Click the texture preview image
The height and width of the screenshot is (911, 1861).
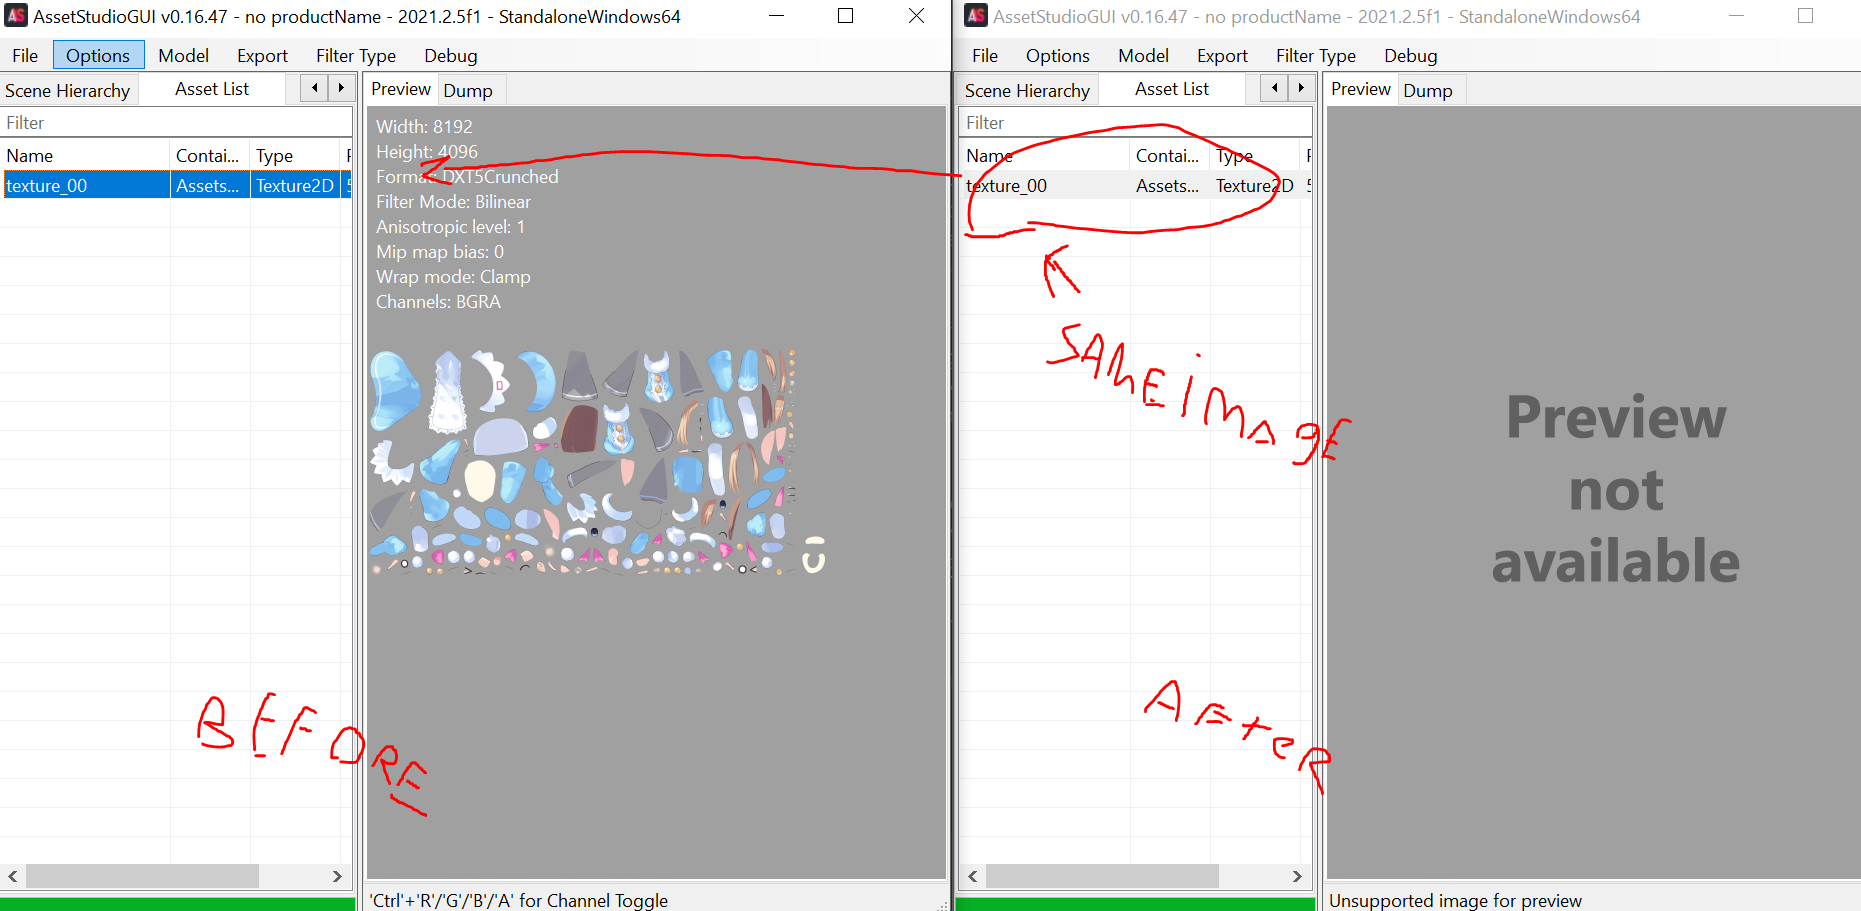pyautogui.click(x=597, y=463)
